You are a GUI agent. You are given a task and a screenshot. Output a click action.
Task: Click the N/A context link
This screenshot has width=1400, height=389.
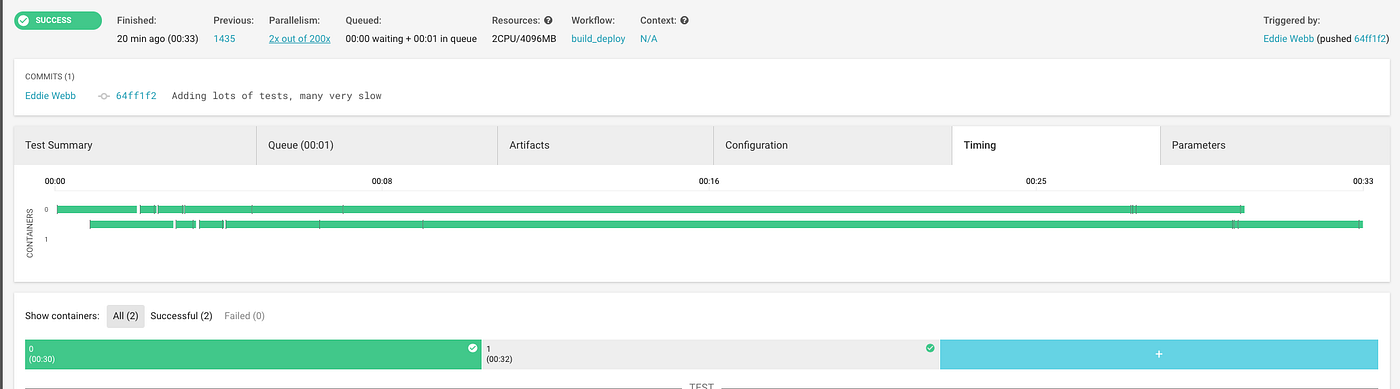[648, 38]
